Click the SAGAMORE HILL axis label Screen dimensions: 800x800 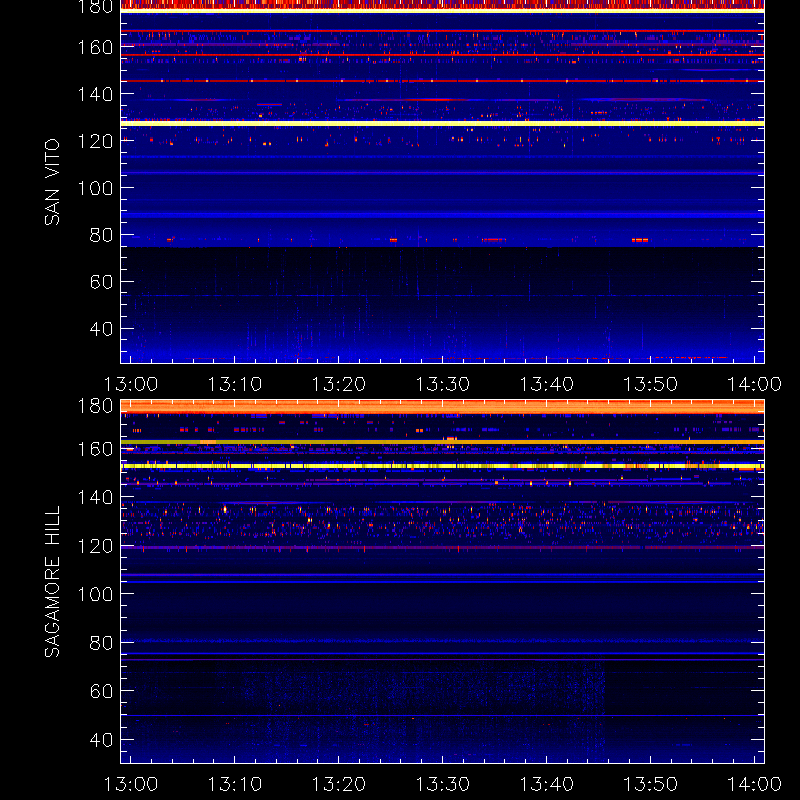click(x=52, y=582)
